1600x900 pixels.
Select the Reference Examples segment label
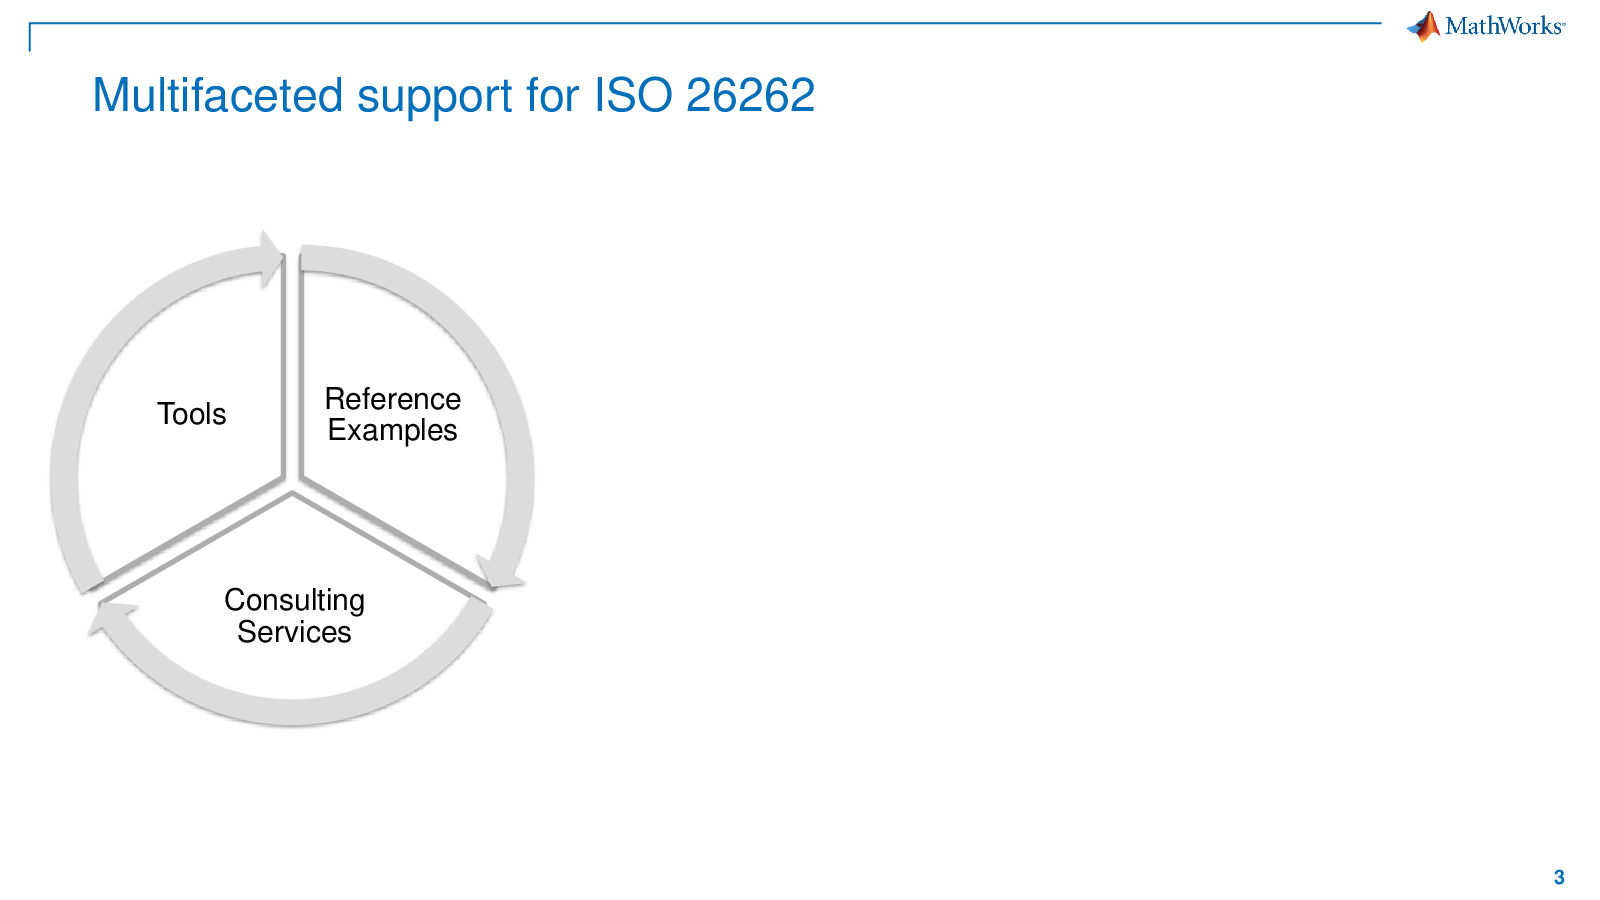click(393, 414)
